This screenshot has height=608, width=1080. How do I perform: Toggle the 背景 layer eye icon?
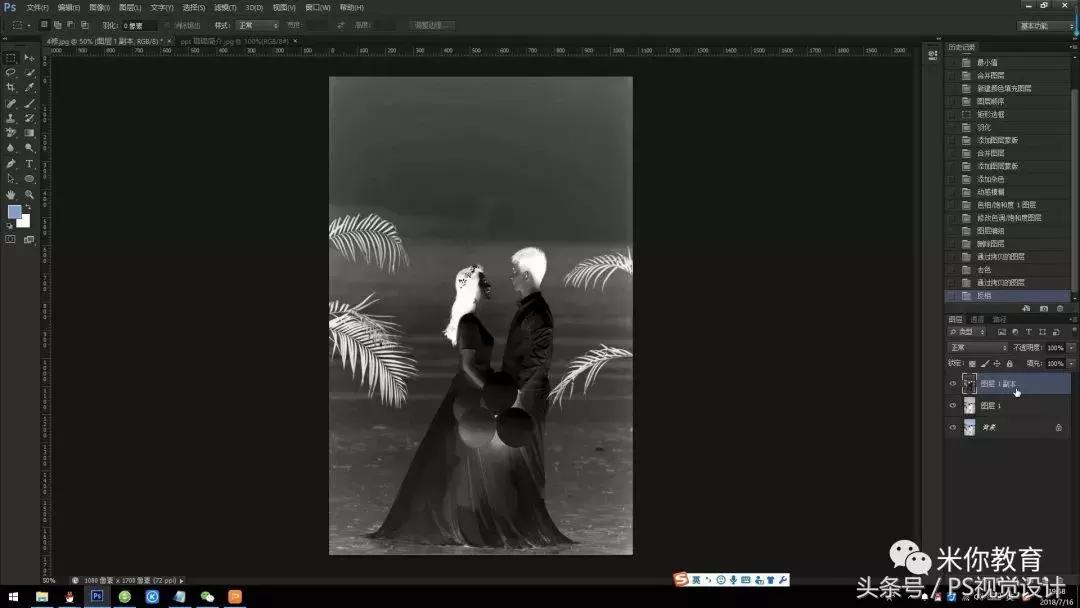(953, 427)
